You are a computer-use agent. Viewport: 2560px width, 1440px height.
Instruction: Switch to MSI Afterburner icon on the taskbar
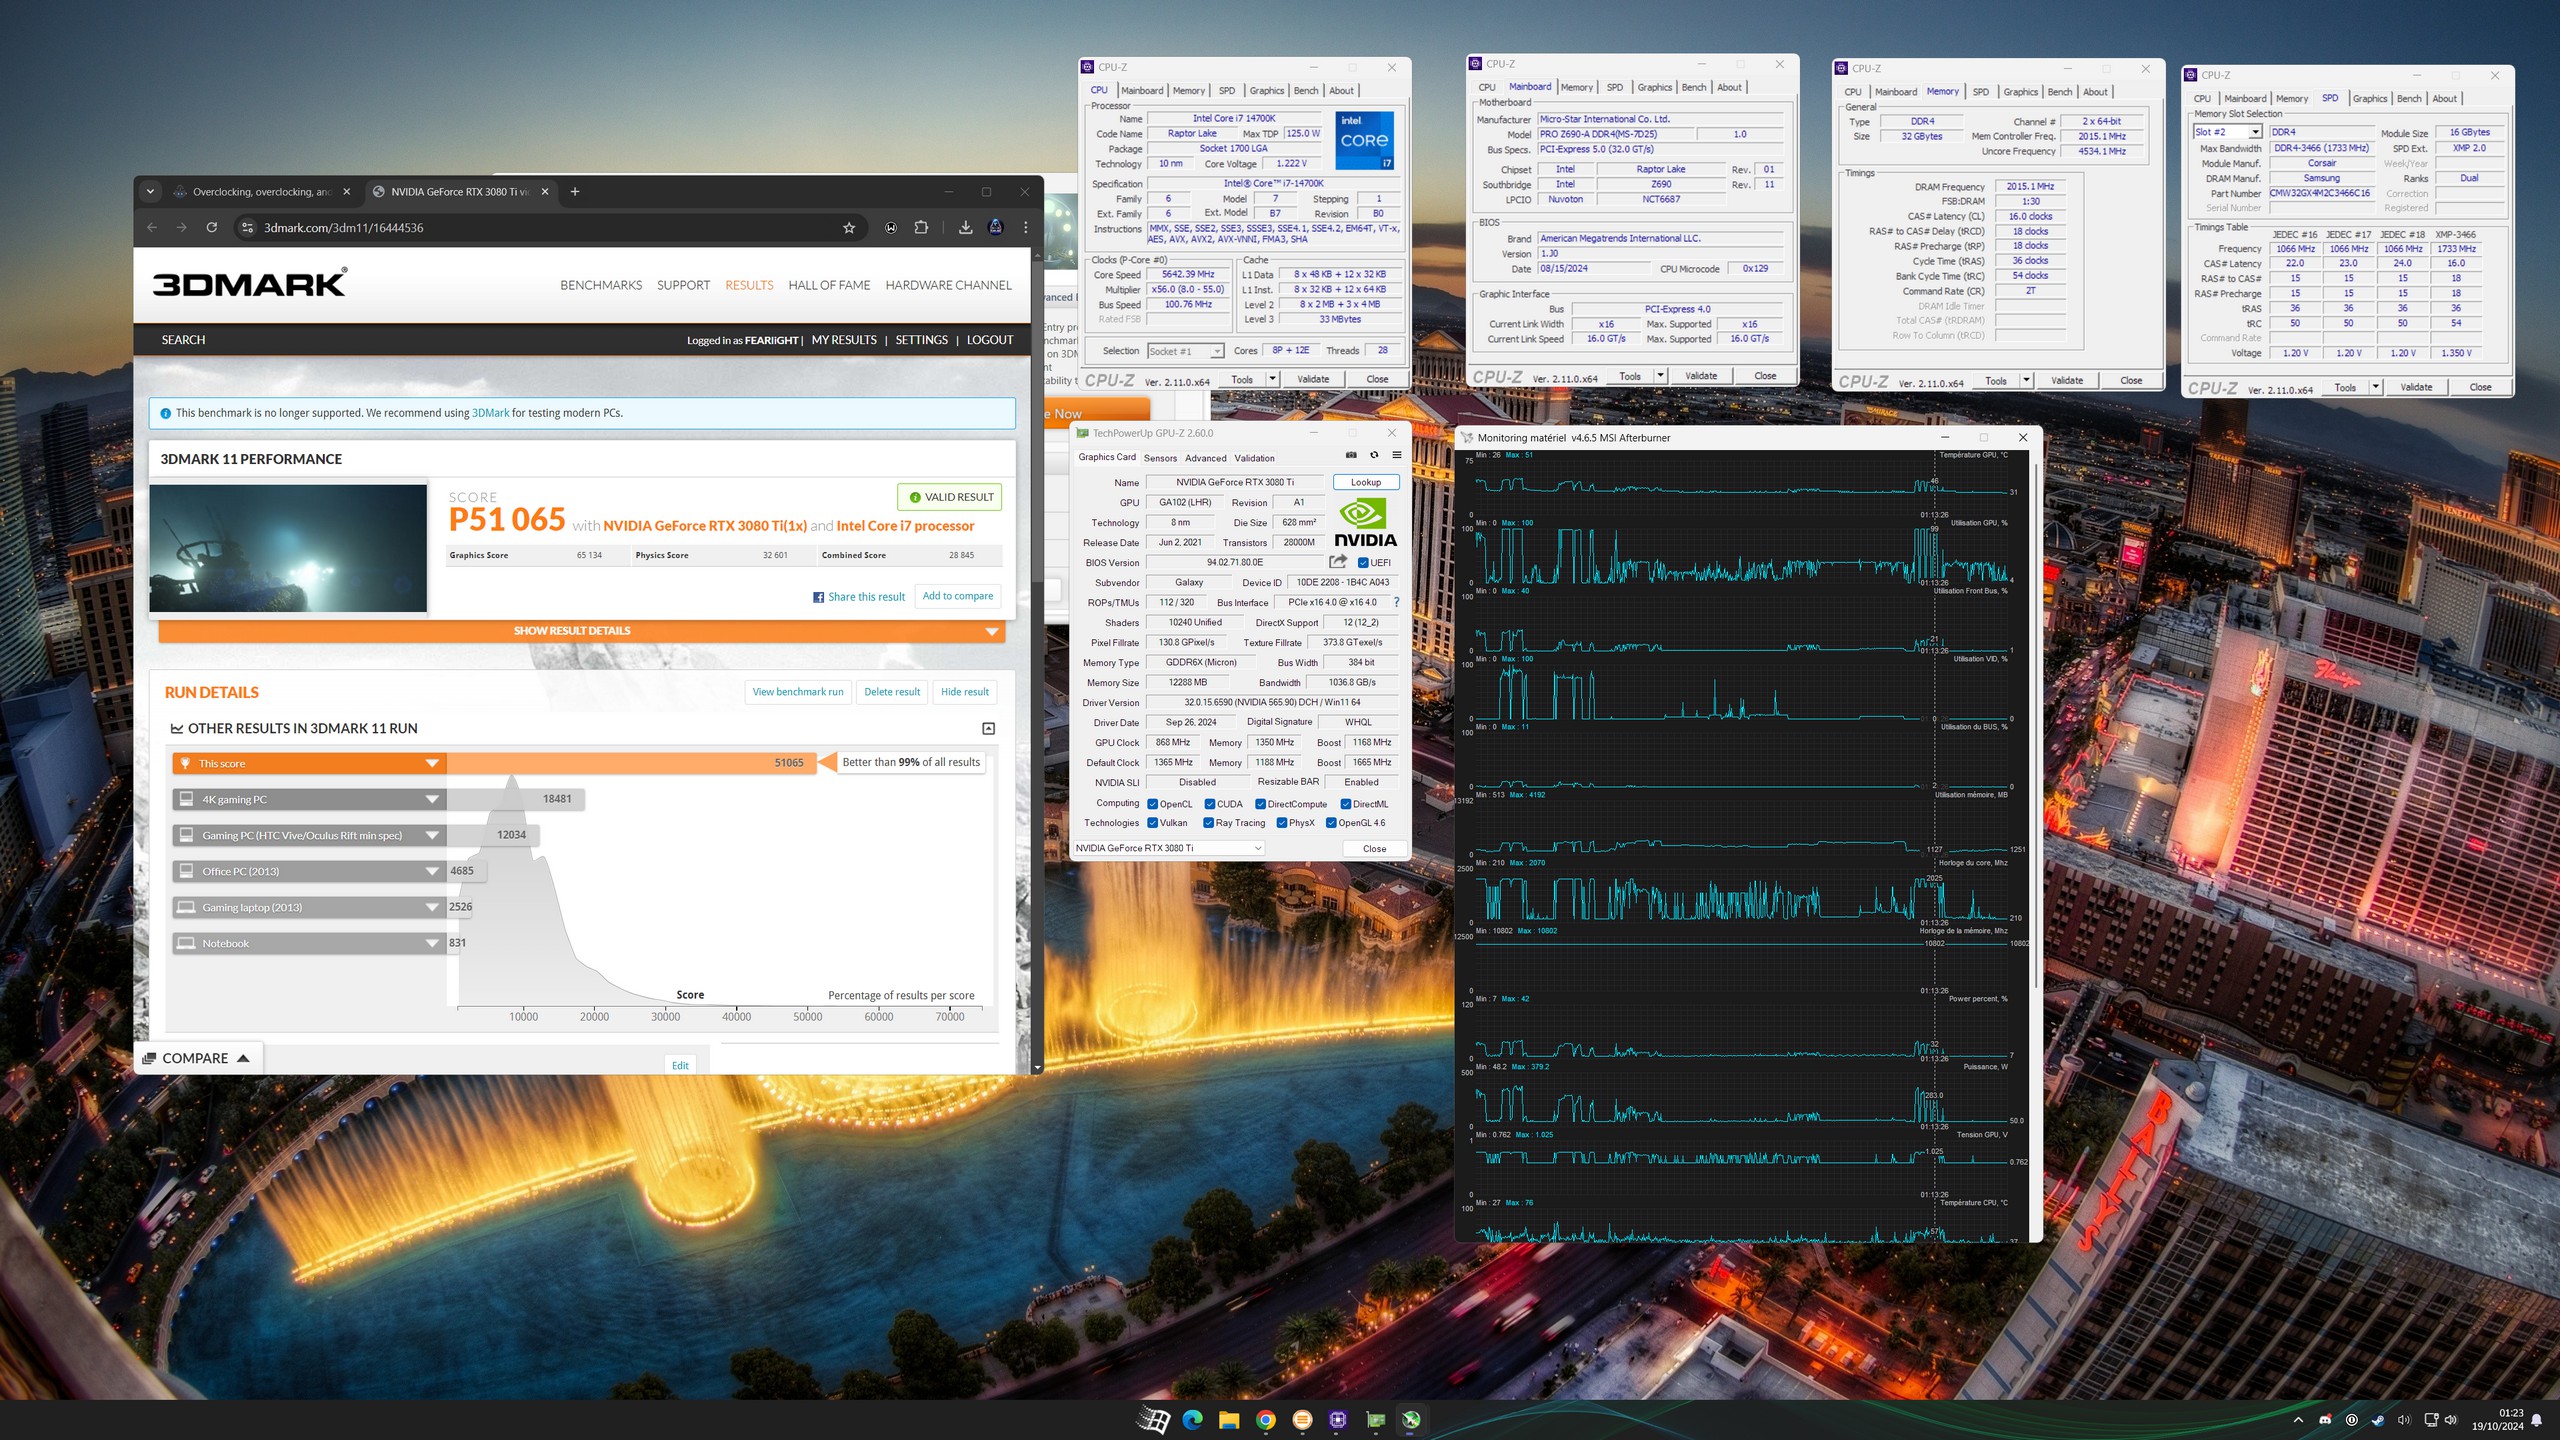coord(1411,1420)
